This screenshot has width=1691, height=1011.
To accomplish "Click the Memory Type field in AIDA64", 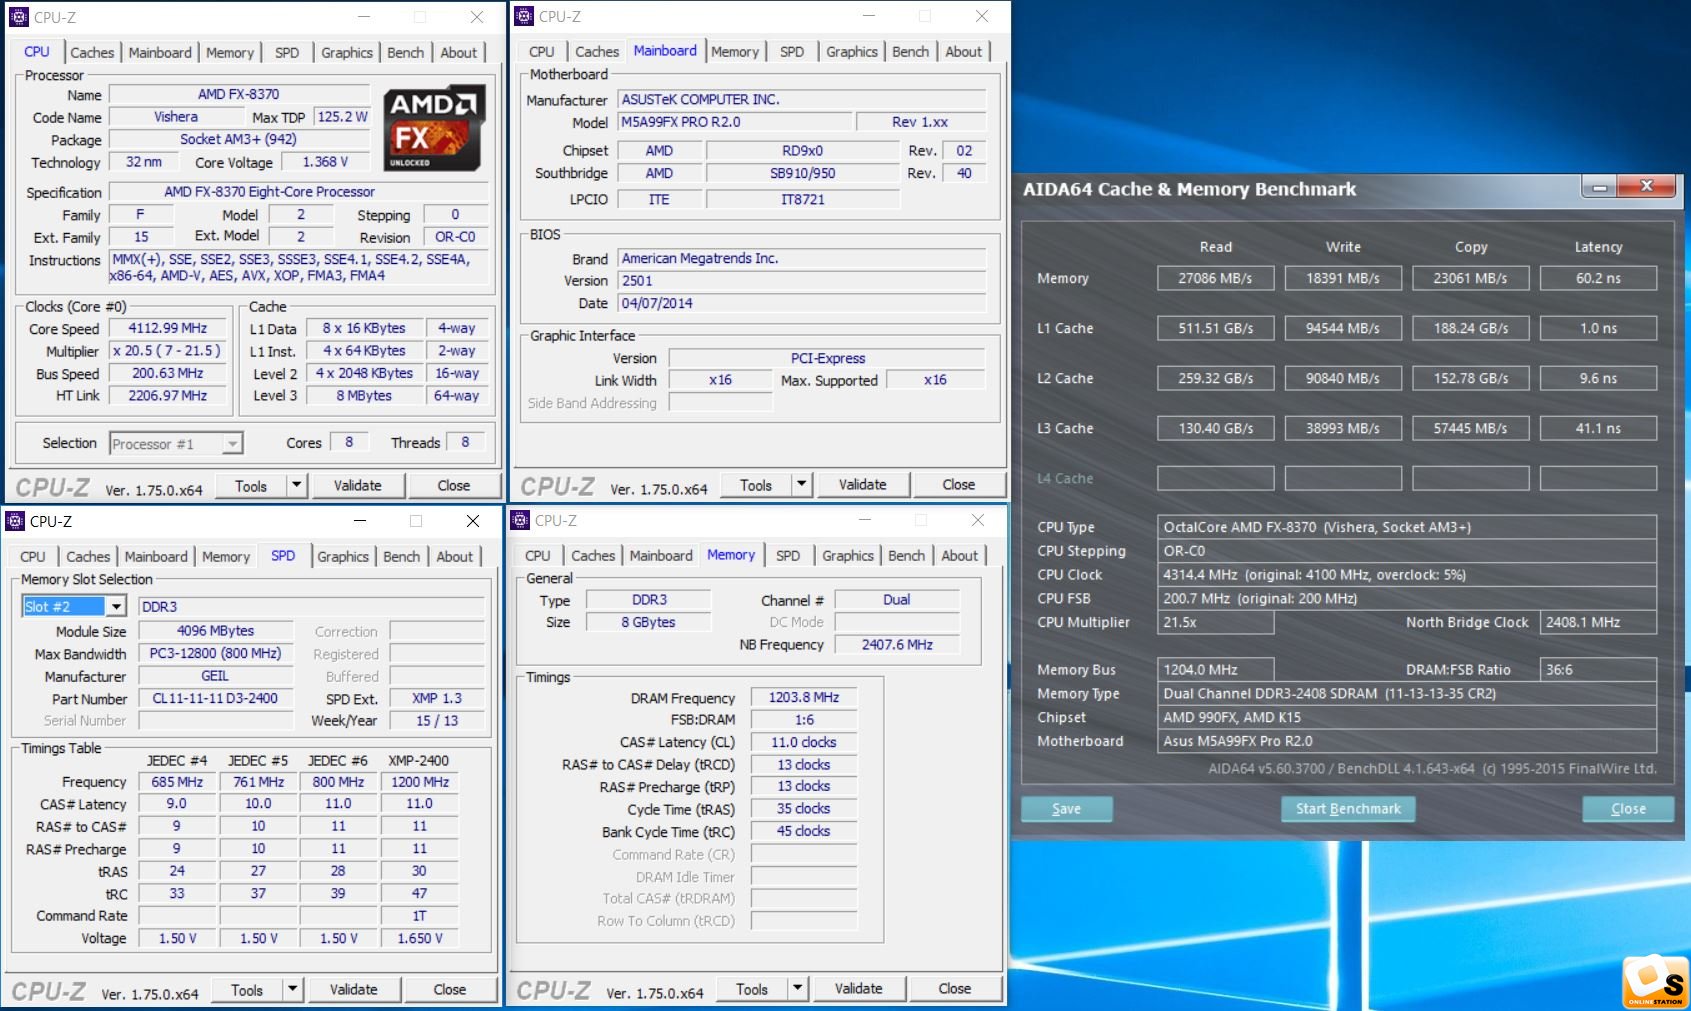I will pos(1407,693).
